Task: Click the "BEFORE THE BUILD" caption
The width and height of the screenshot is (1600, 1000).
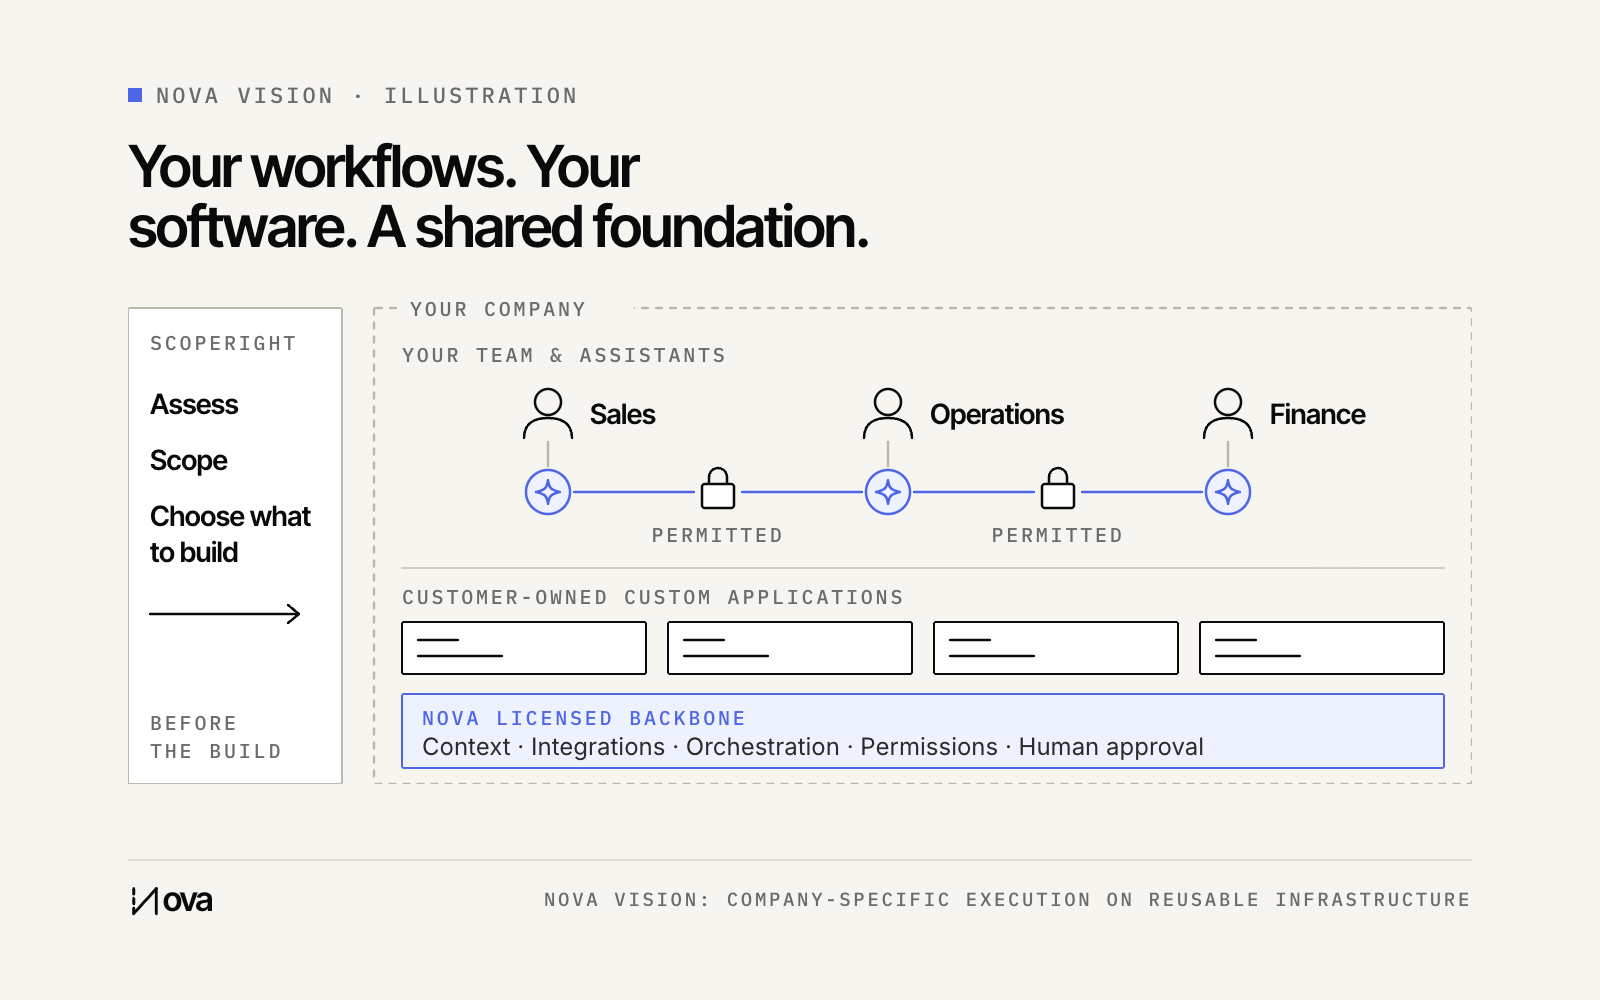Action: 216,738
